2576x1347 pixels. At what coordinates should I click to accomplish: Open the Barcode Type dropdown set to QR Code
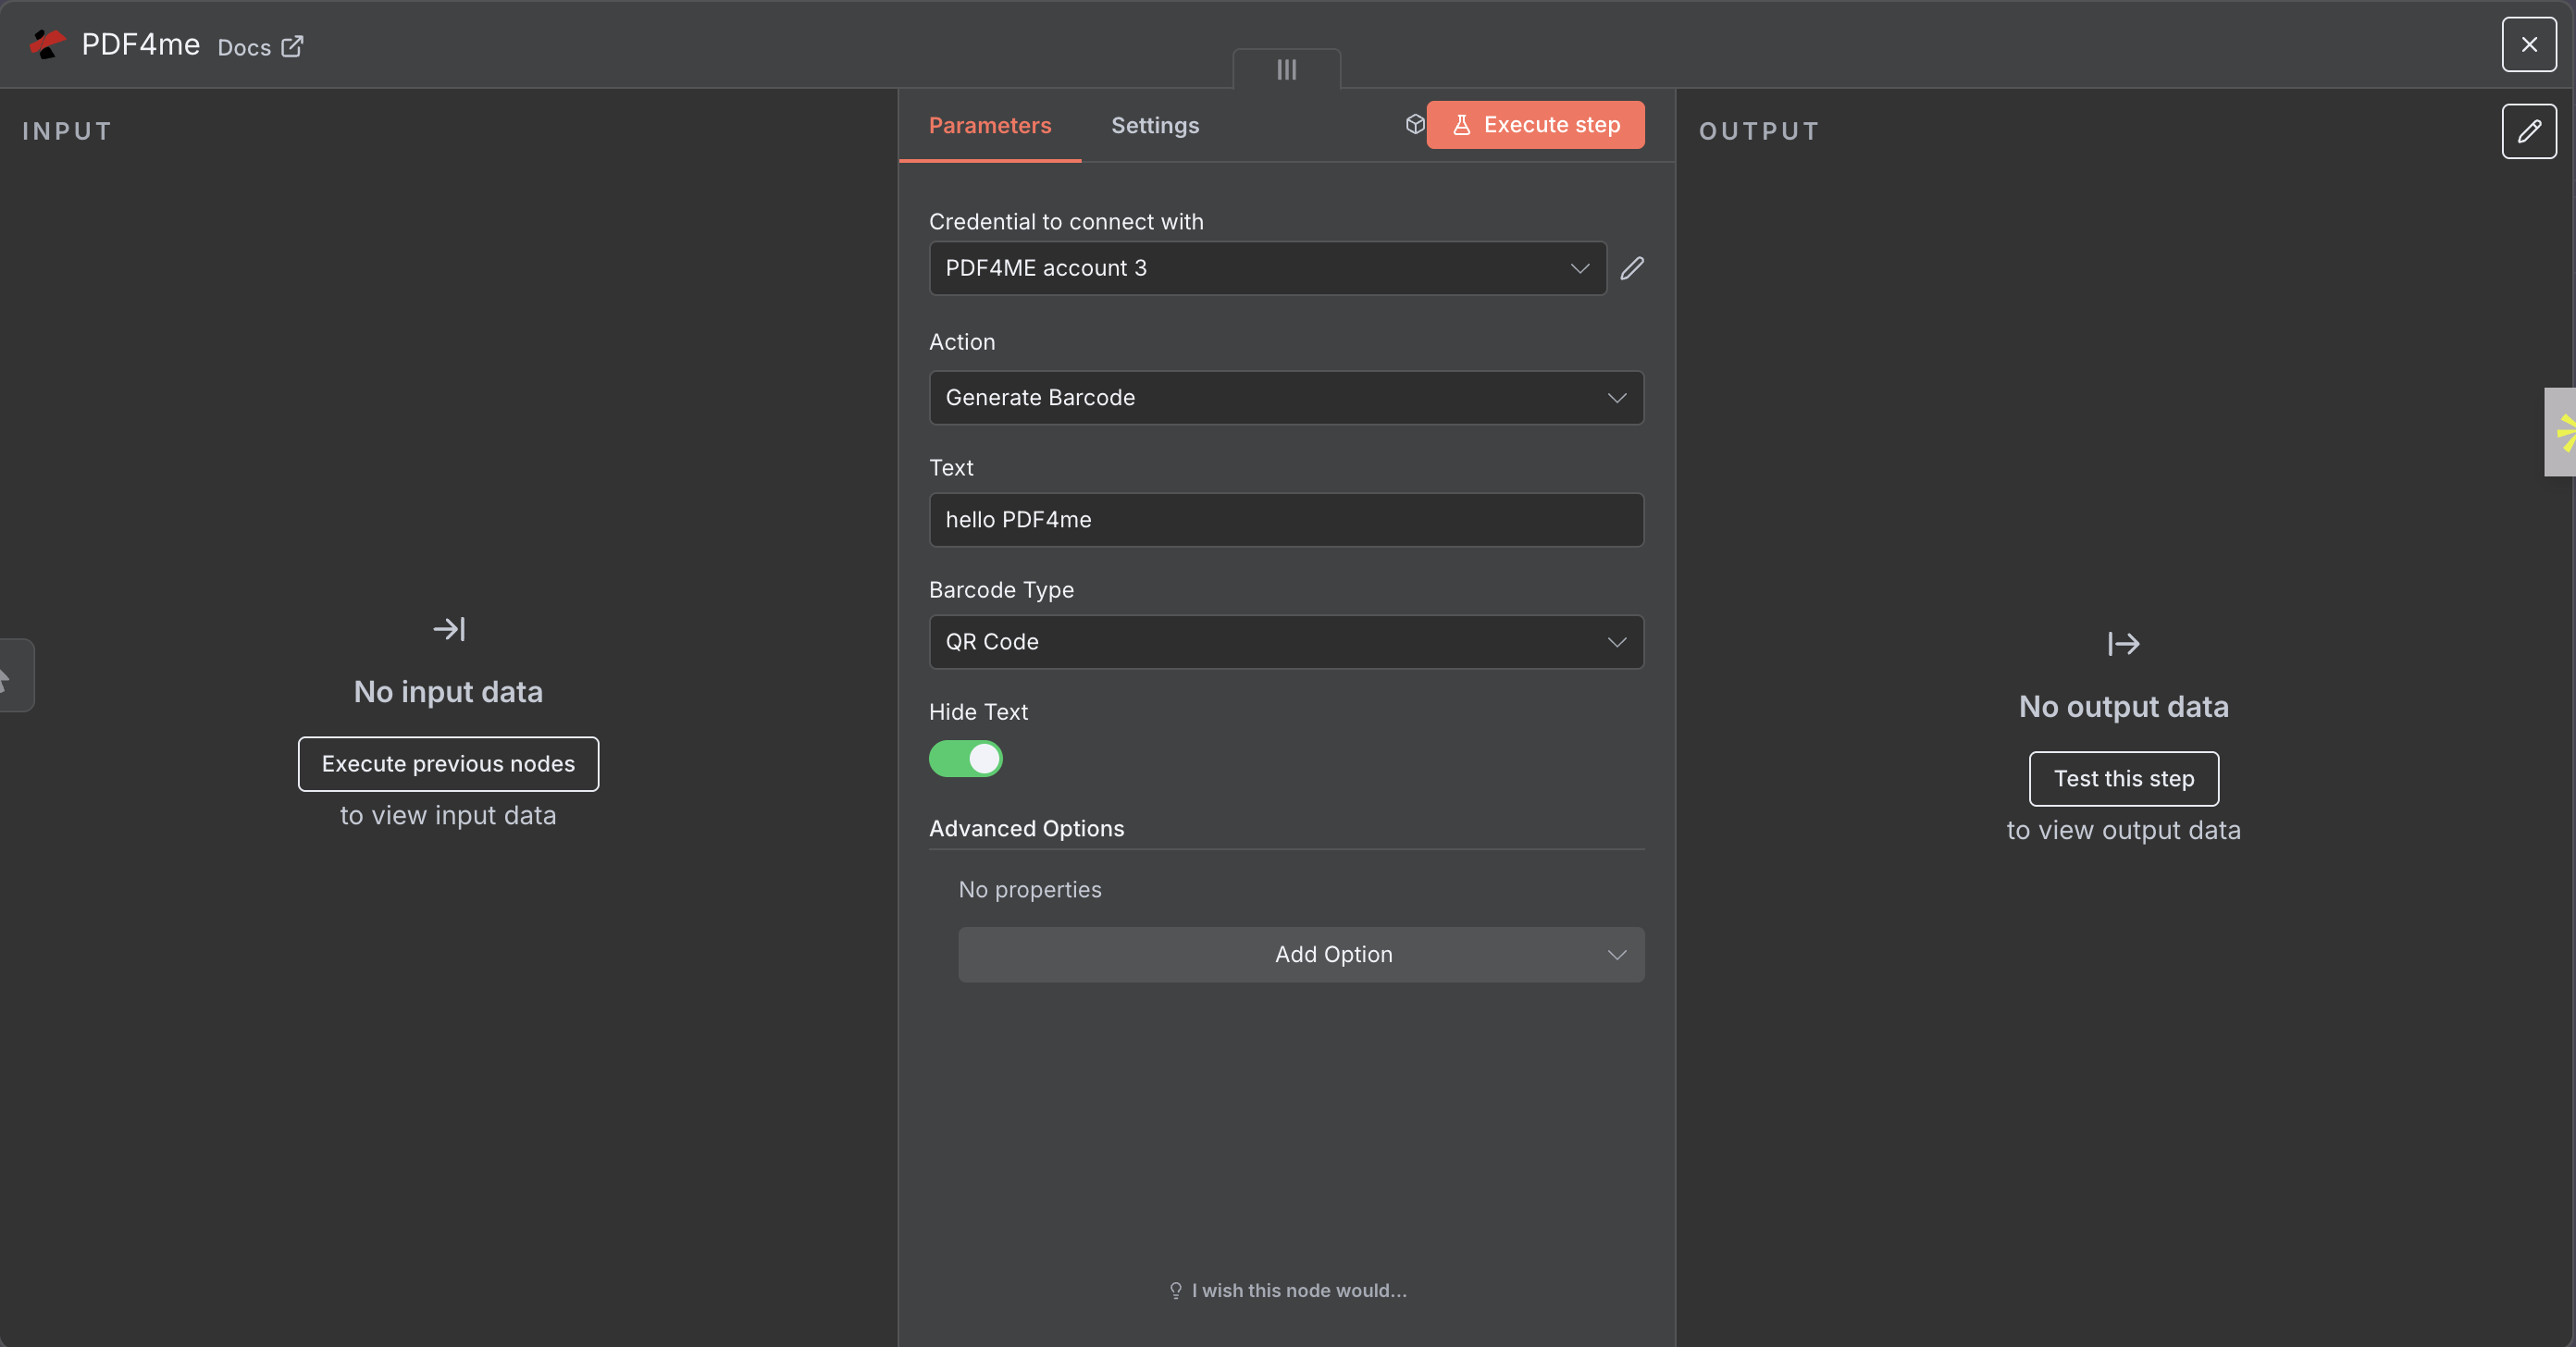coord(1285,641)
